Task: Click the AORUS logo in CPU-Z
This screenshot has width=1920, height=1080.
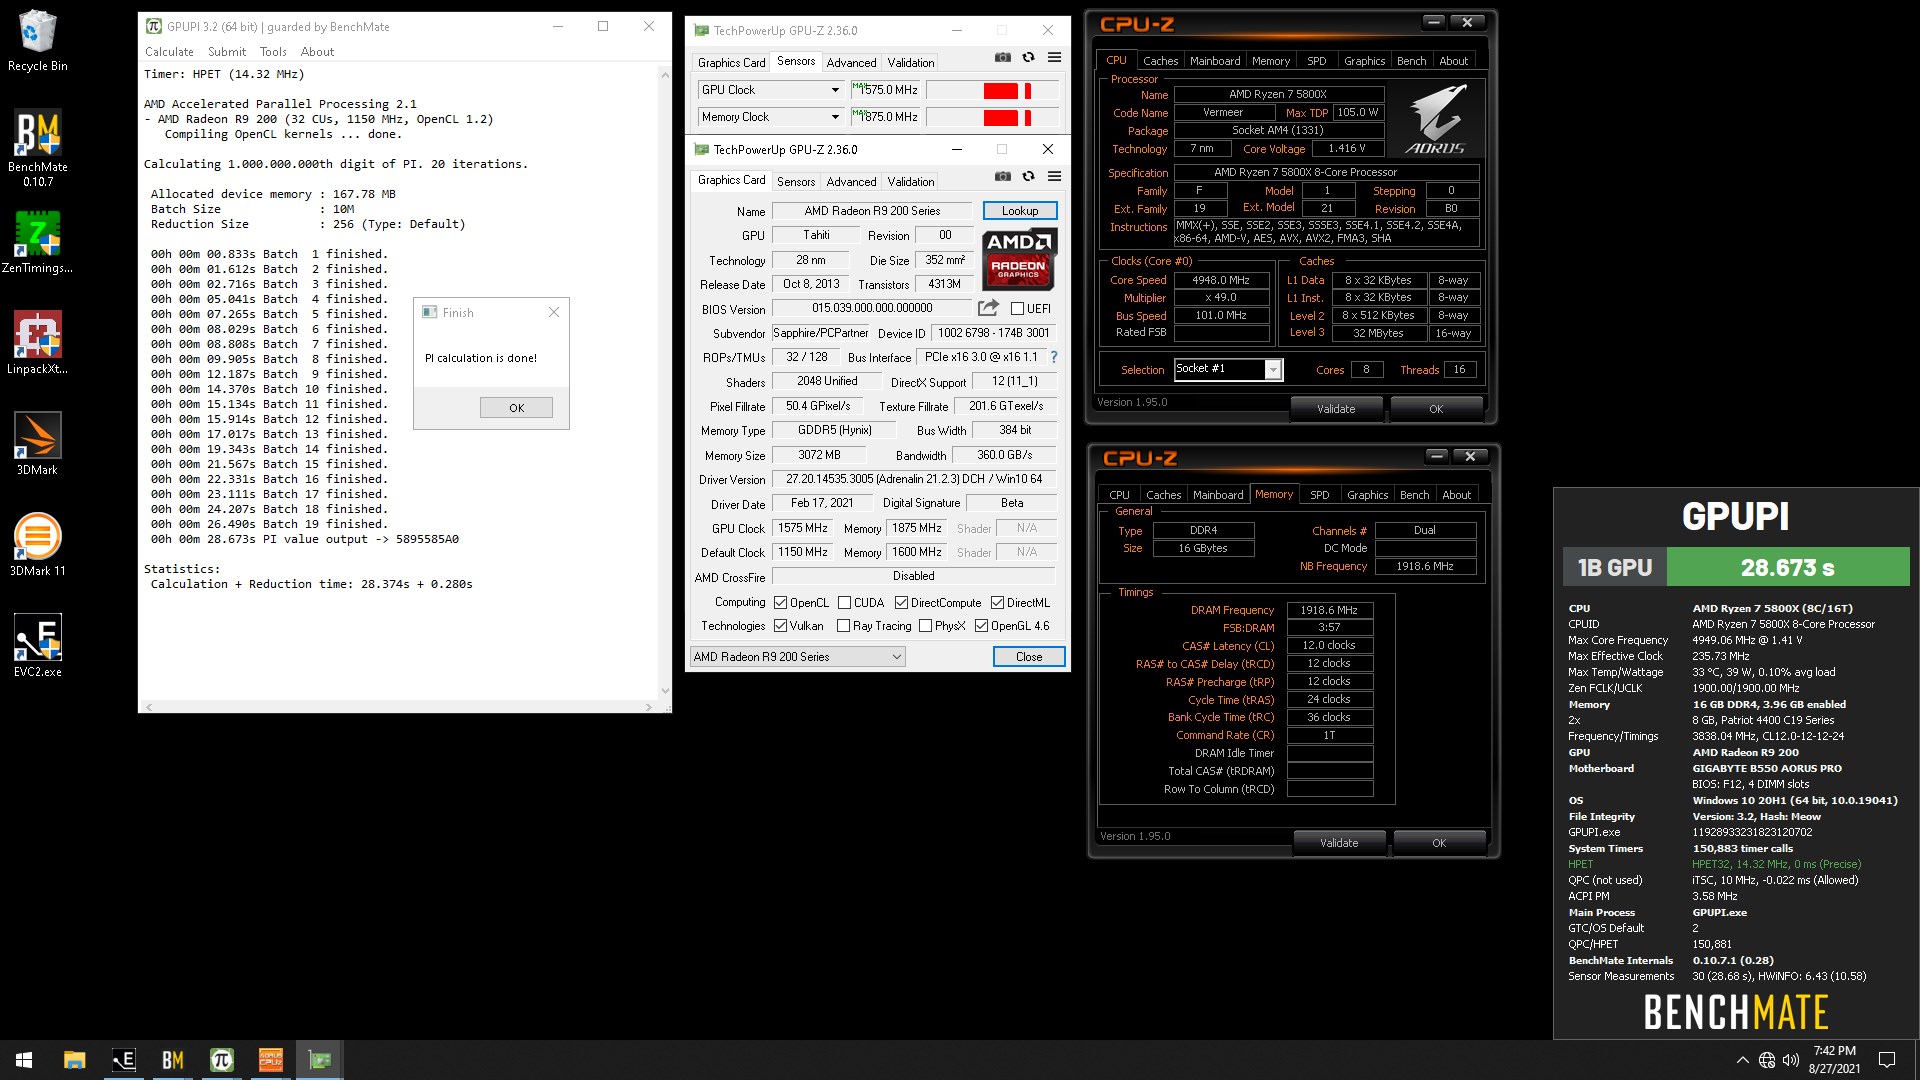Action: (1435, 119)
